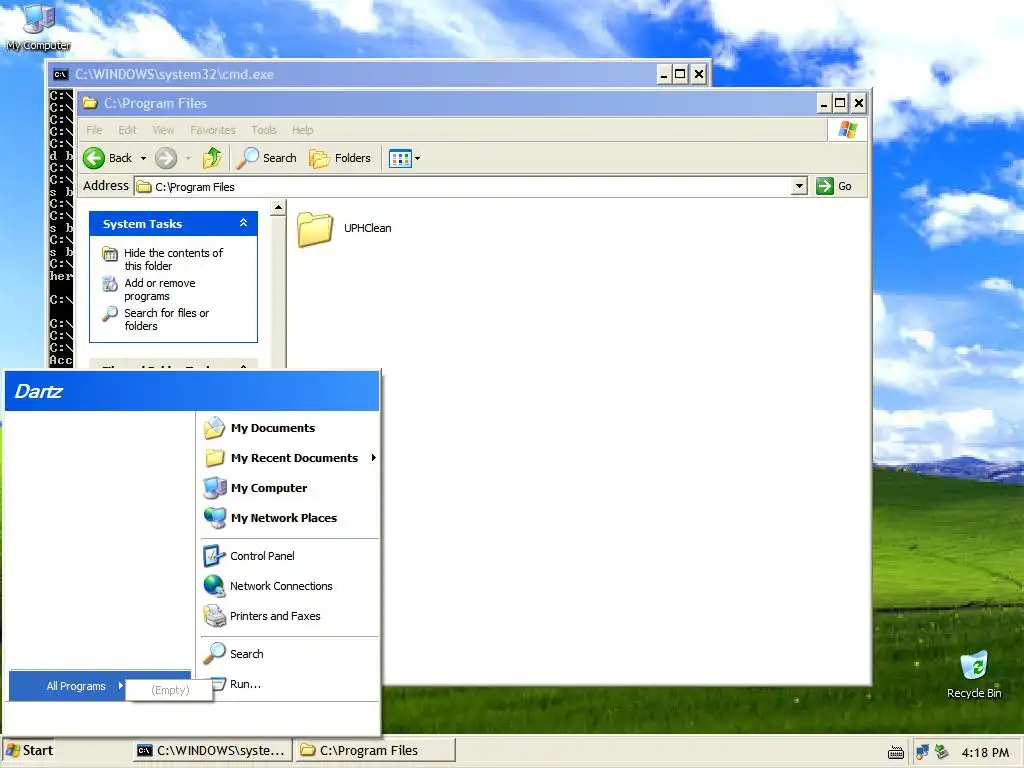Viewport: 1024px width, 768px height.
Task: Click the Address bar path field
Action: pos(462,187)
